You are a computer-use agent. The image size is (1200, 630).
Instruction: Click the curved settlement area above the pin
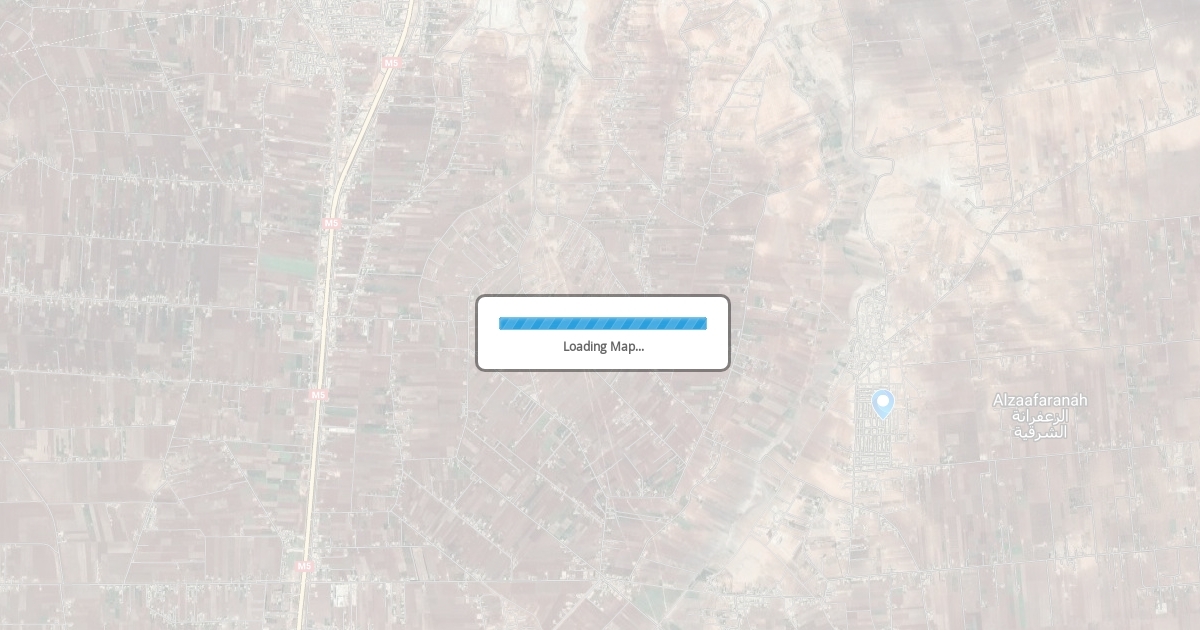[868, 320]
